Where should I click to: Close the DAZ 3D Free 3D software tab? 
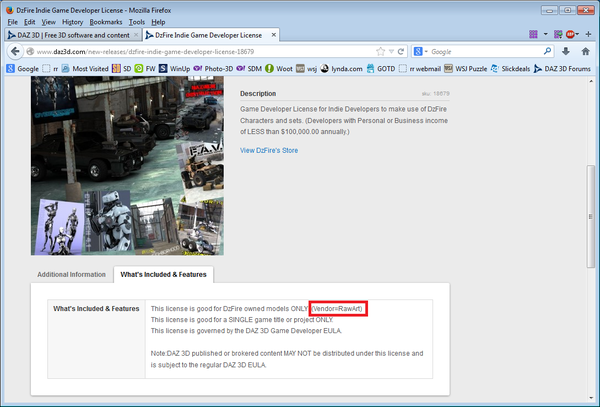click(x=136, y=35)
